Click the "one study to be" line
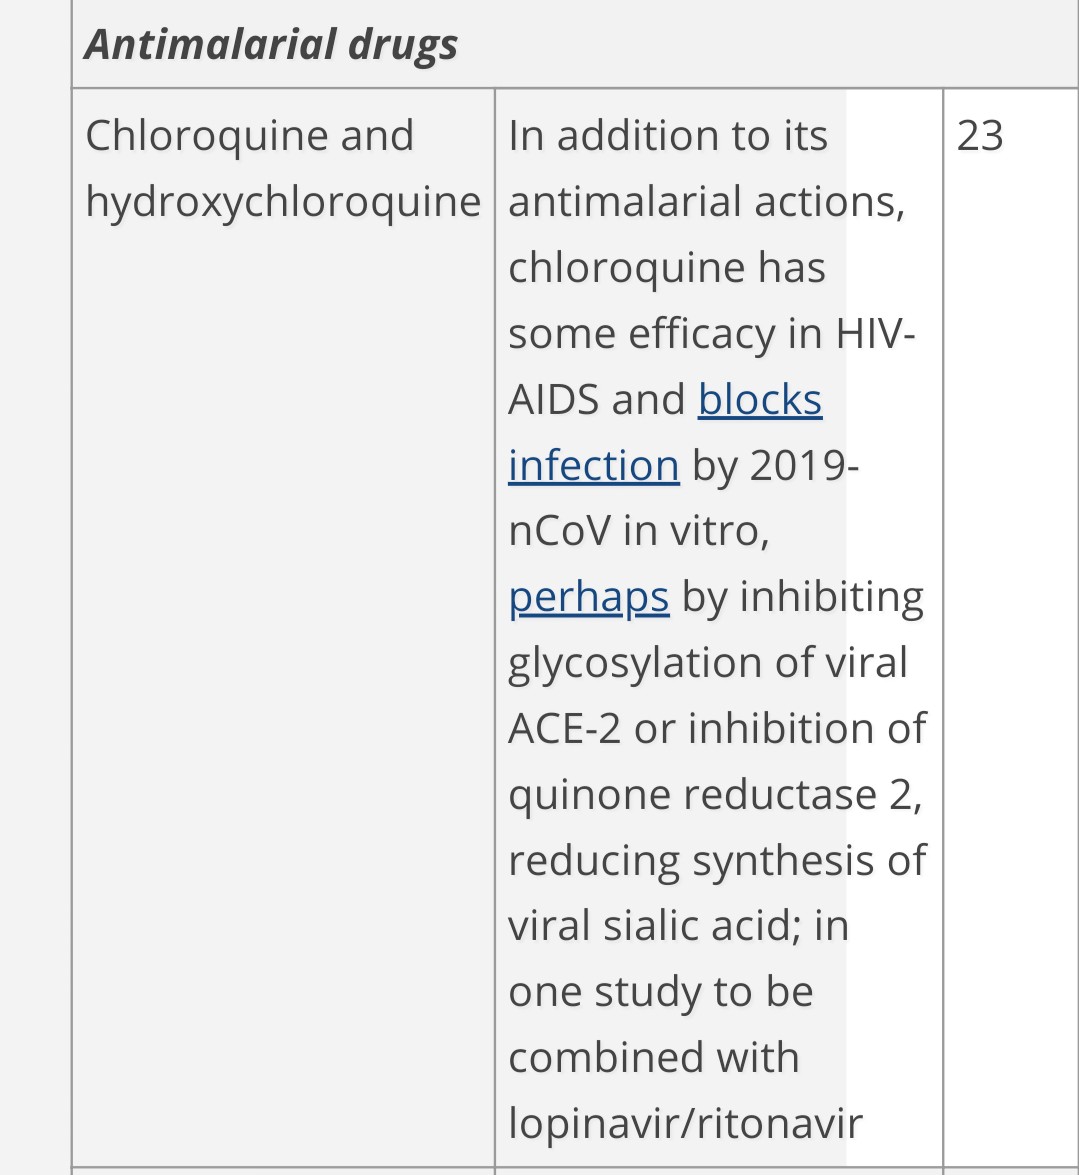Image resolution: width=1079 pixels, height=1175 pixels. coord(661,992)
